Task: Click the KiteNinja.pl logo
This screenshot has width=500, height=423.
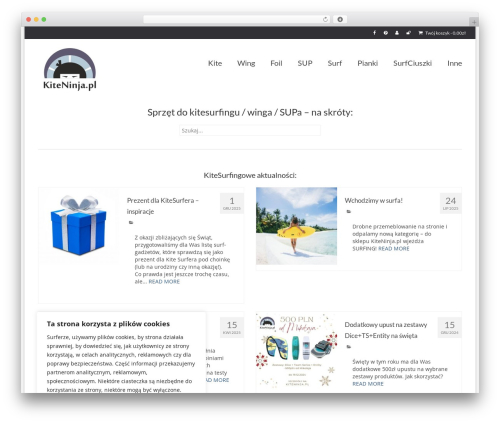Action: [x=70, y=69]
